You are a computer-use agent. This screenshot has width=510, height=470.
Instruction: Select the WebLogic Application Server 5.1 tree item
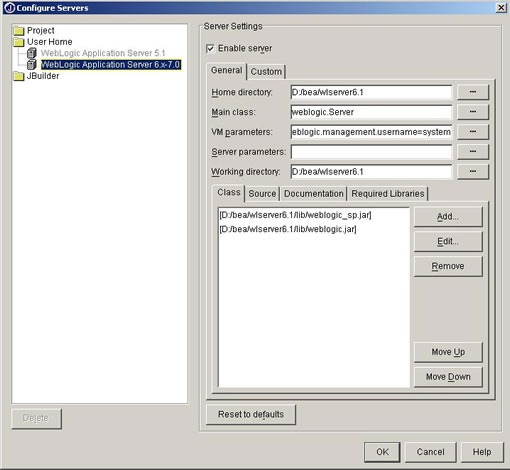click(x=103, y=53)
